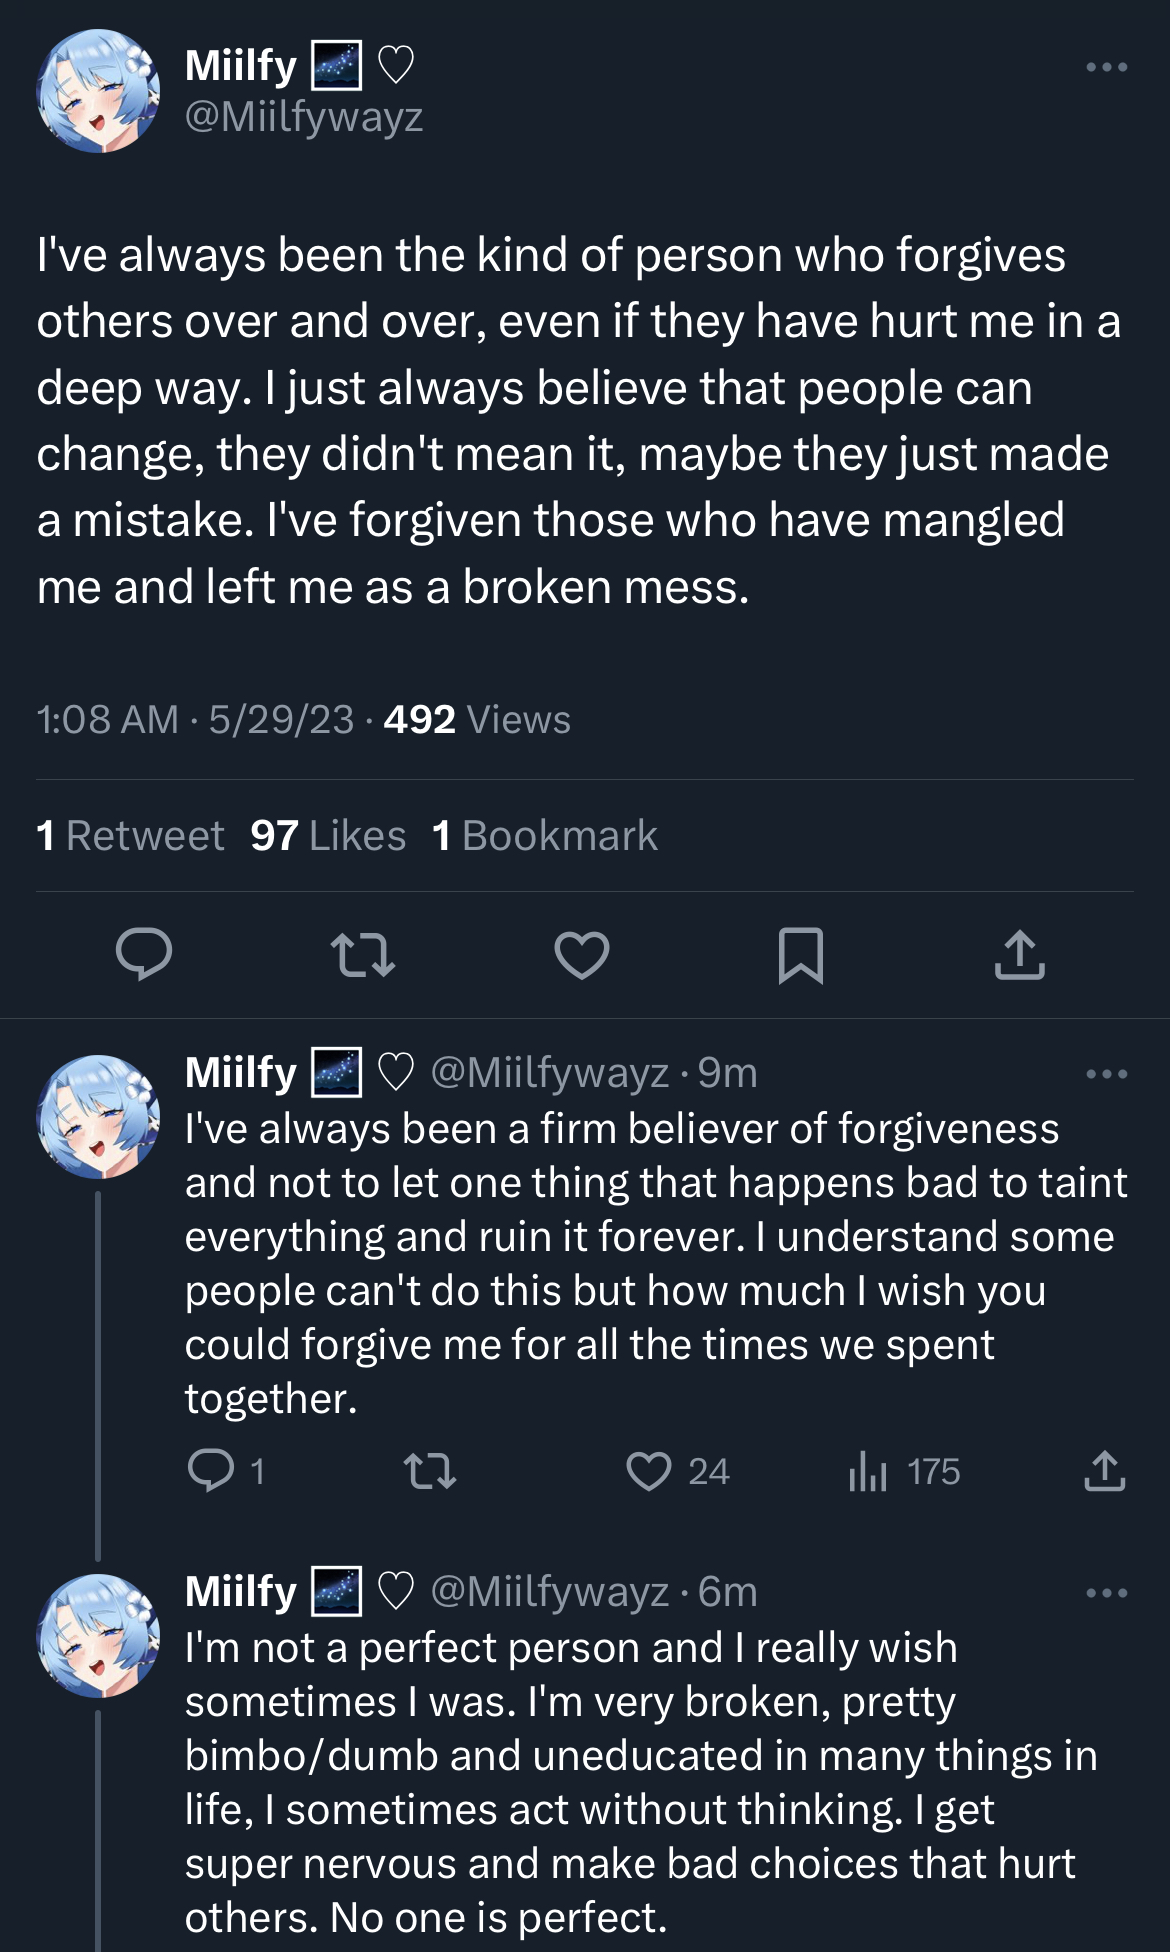Open more options on main tweet
This screenshot has height=1952, width=1170.
pos(1107,67)
